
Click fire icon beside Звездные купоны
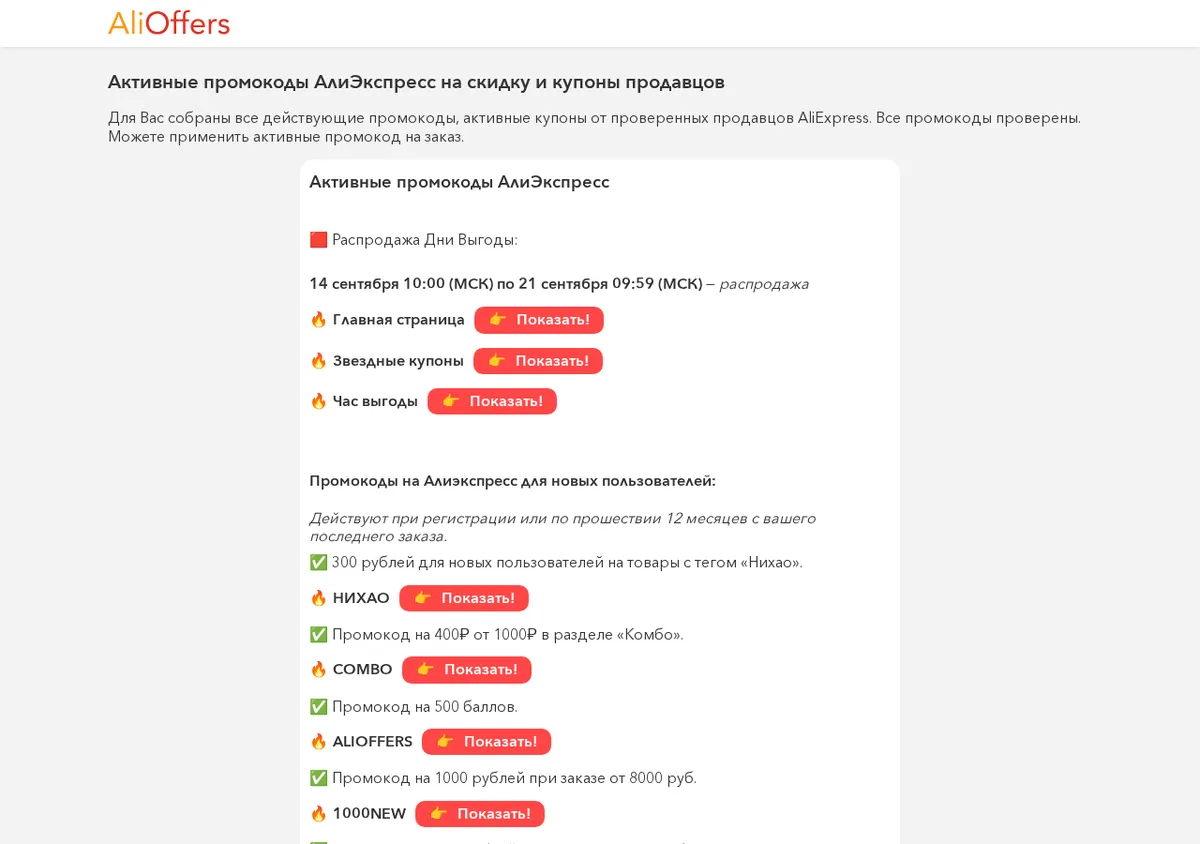[x=318, y=361]
